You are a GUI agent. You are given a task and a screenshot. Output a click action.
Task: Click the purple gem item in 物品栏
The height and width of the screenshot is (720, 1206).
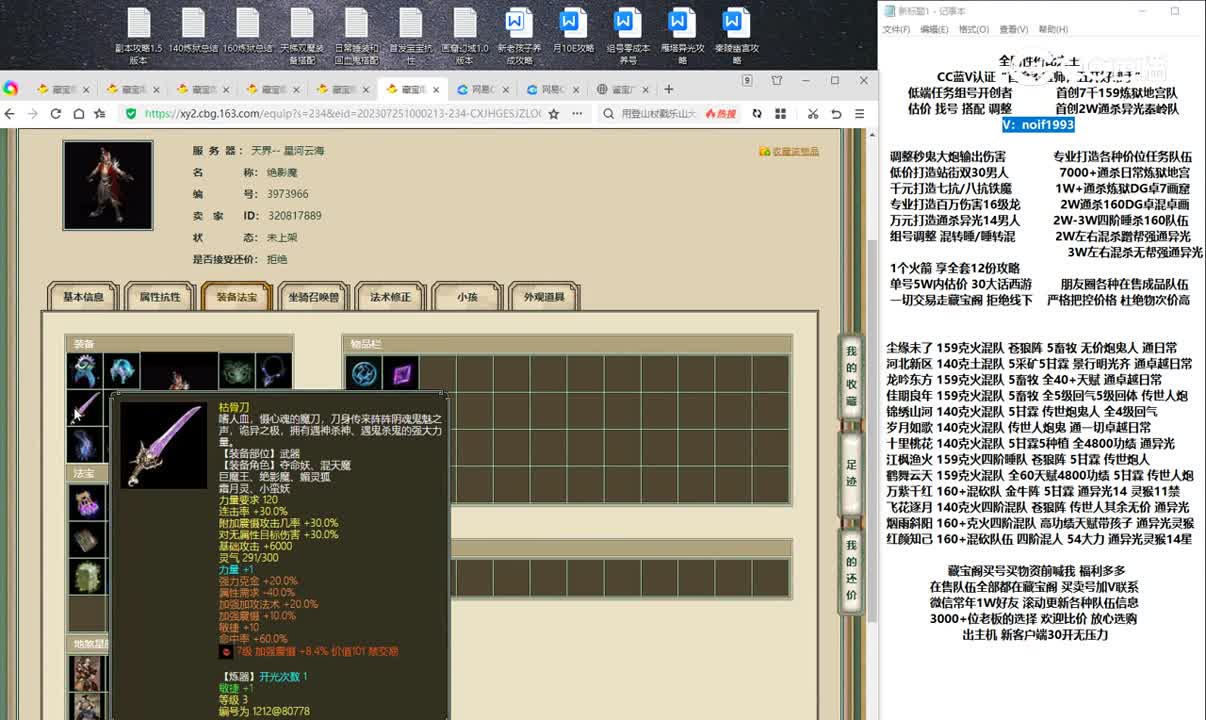[x=400, y=372]
